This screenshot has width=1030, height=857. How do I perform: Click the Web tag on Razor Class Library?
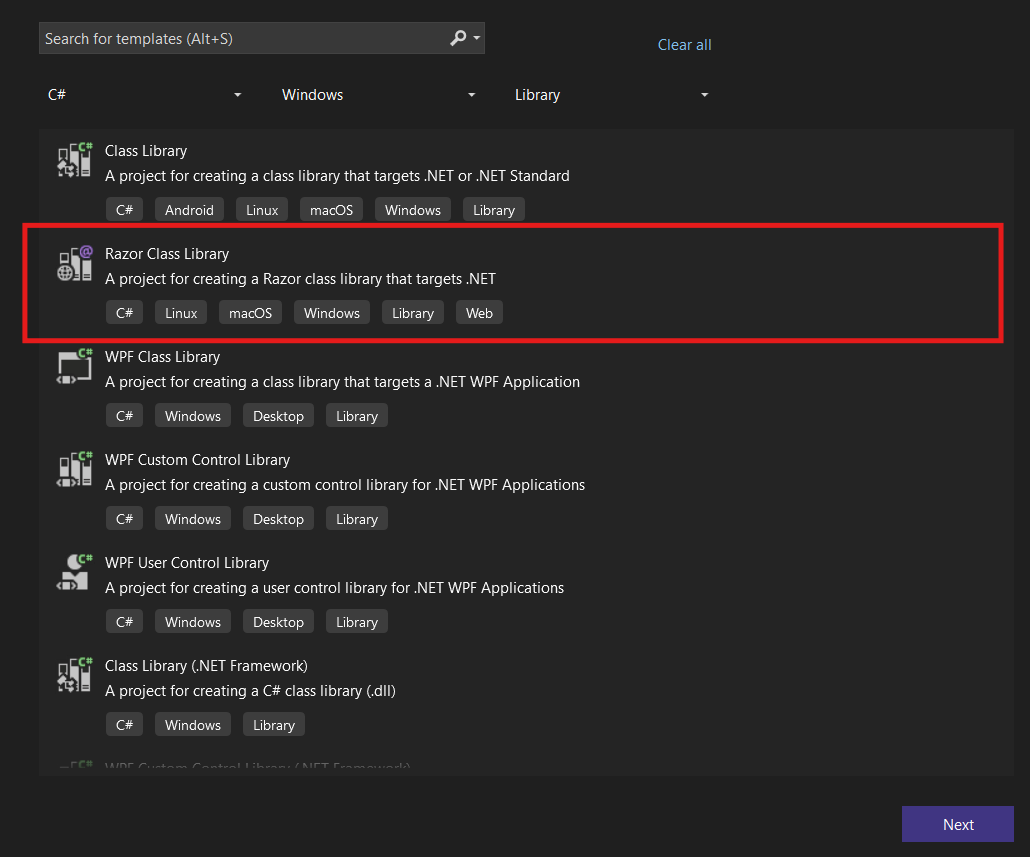pyautogui.click(x=479, y=313)
